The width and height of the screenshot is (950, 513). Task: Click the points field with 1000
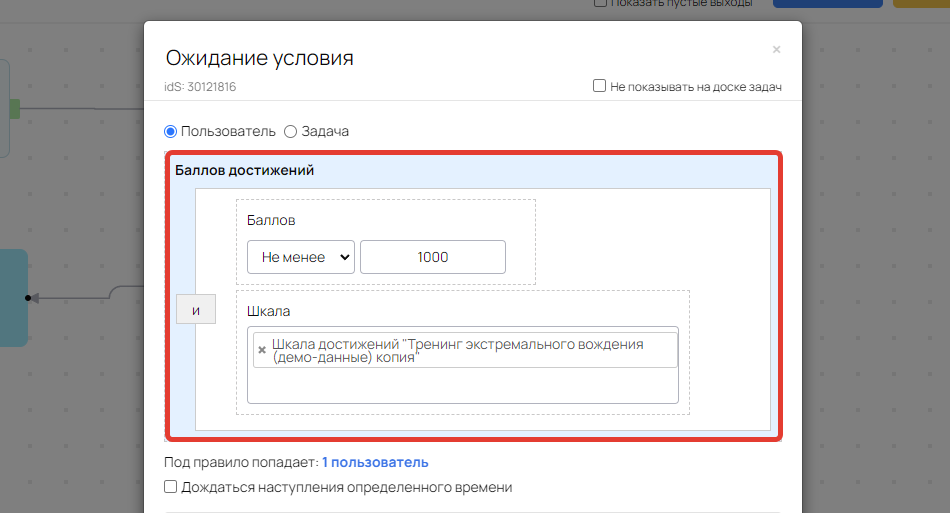(433, 257)
